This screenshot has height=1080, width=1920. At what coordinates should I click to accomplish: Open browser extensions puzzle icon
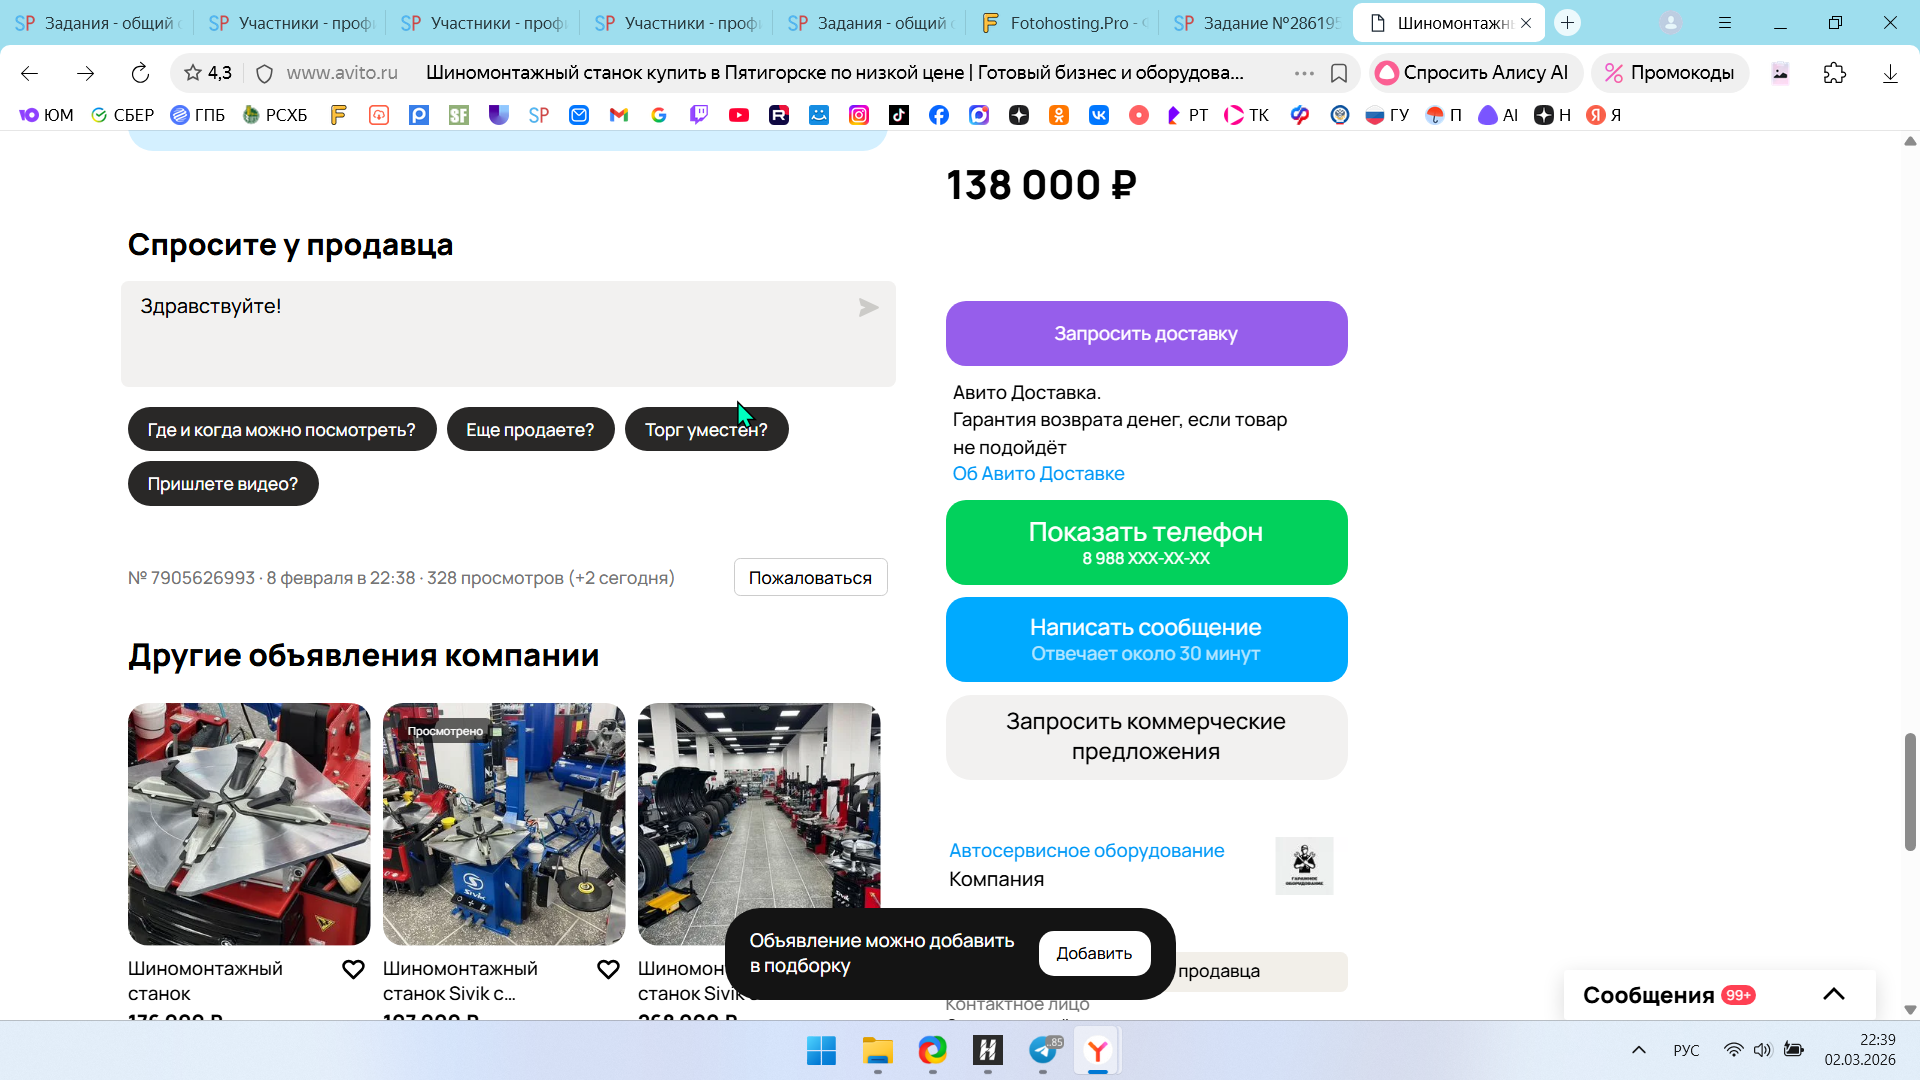(x=1834, y=73)
